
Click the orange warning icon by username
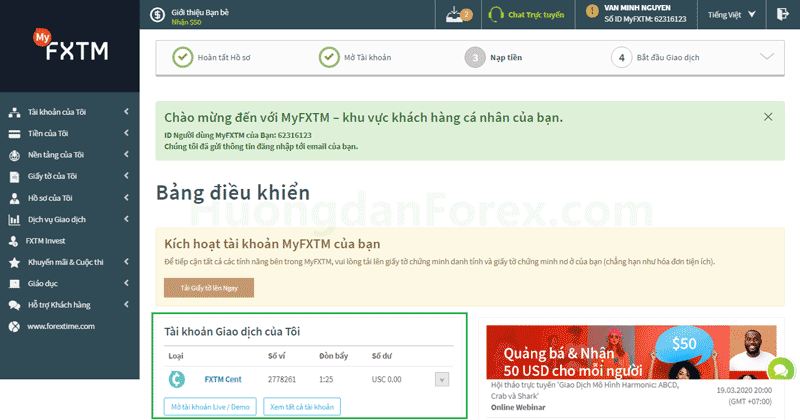tap(592, 11)
